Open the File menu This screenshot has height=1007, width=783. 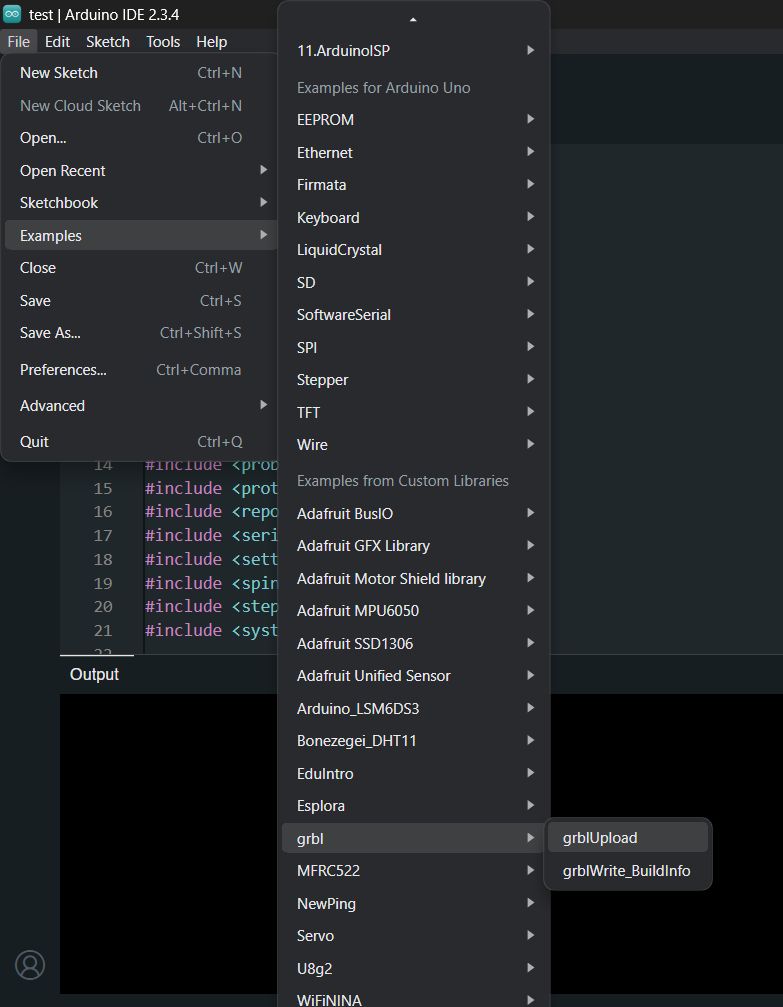point(19,42)
